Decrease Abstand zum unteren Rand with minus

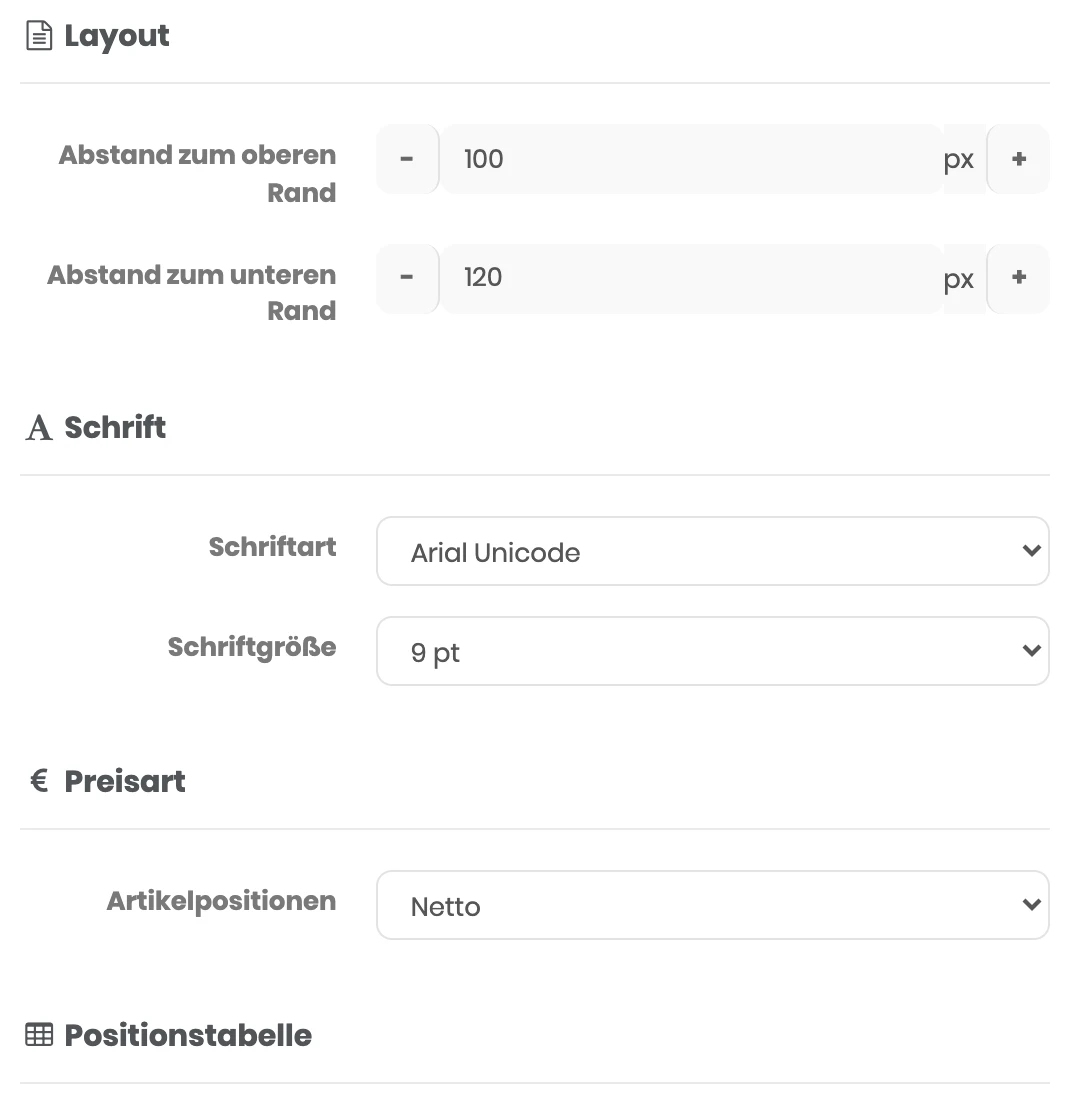pos(407,278)
